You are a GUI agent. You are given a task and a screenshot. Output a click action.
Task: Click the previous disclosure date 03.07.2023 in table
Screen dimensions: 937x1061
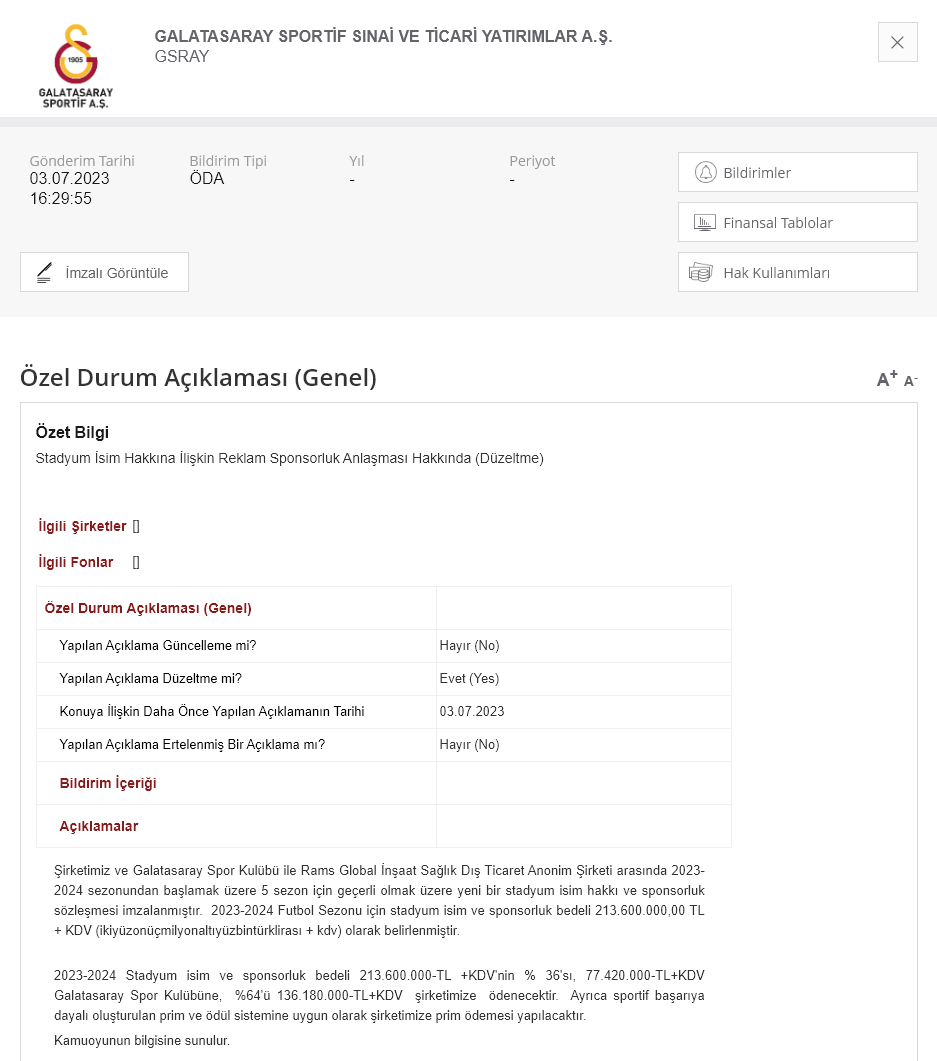(x=472, y=712)
